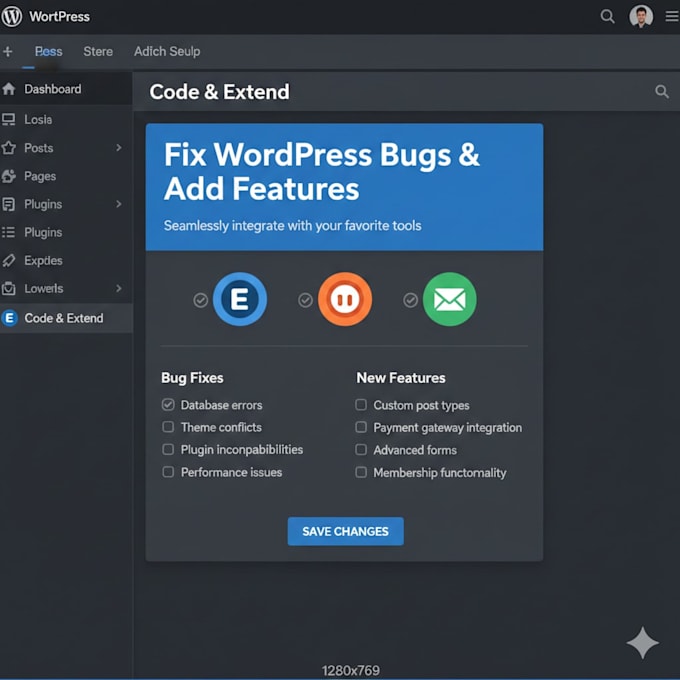This screenshot has height=680, width=680.
Task: Click the Code & Extend E icon
Action: [9, 318]
